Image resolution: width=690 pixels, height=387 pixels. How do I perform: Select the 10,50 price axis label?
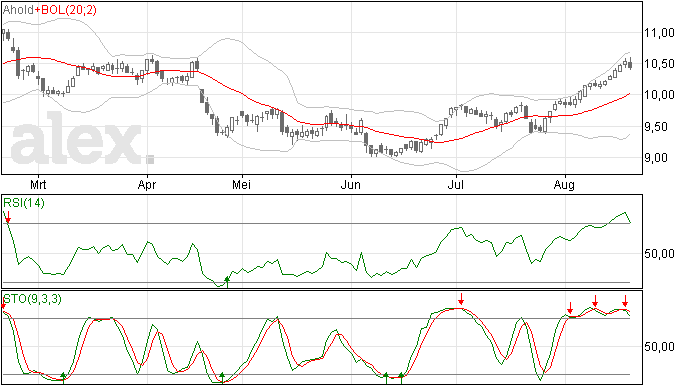(659, 64)
